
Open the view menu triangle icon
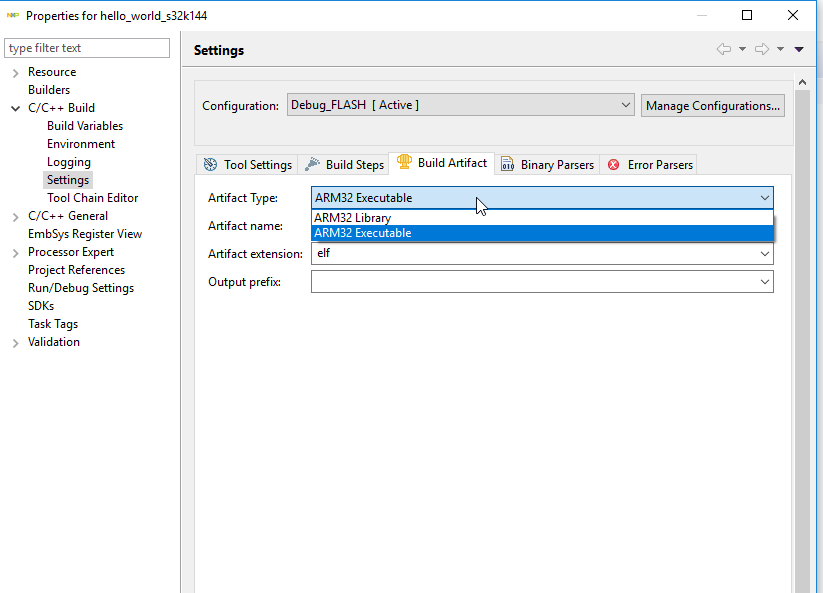pyautogui.click(x=799, y=49)
